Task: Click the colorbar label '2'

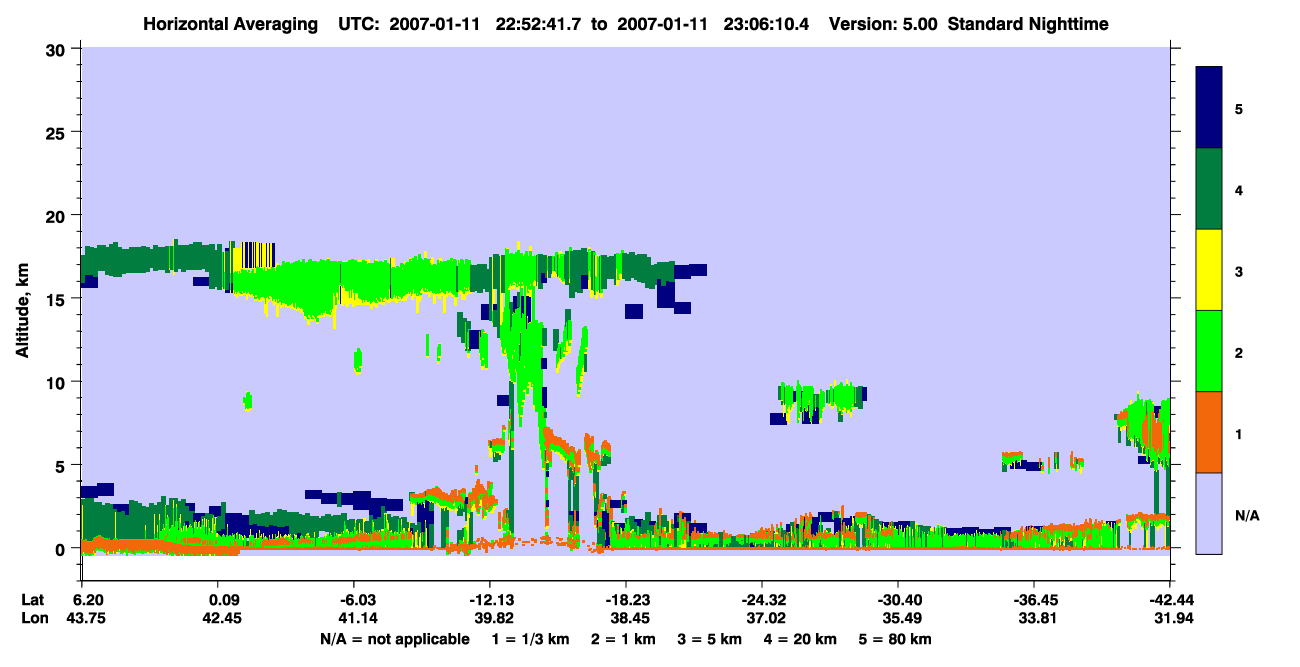Action: tap(1239, 351)
